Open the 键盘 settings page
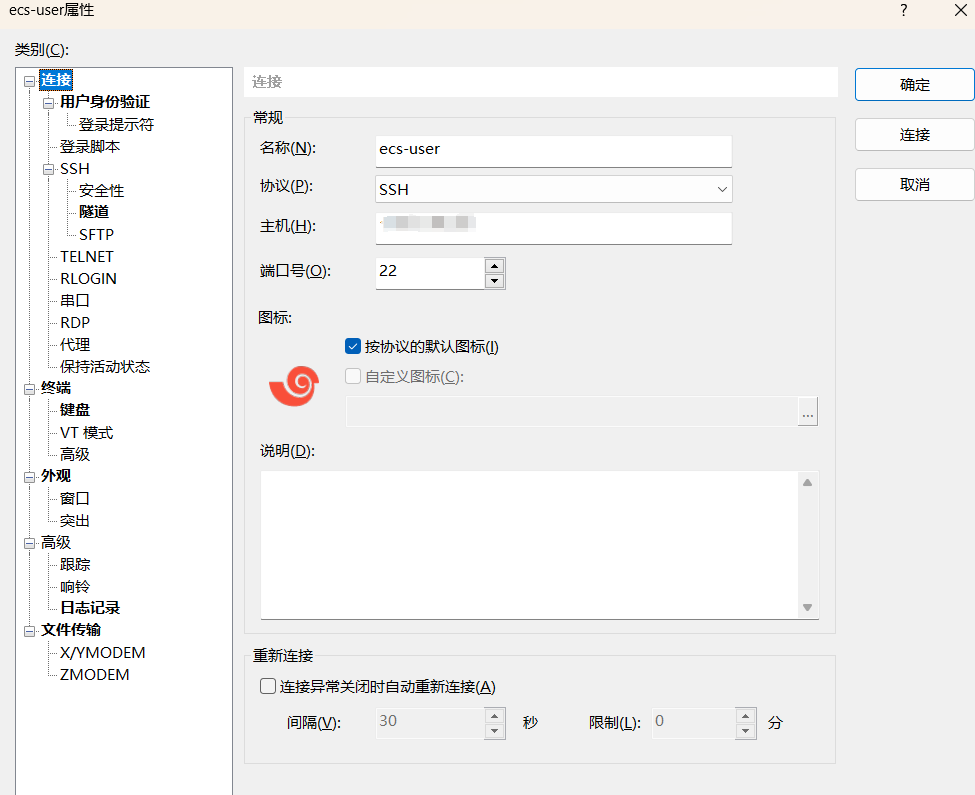The image size is (975, 795). coord(75,410)
